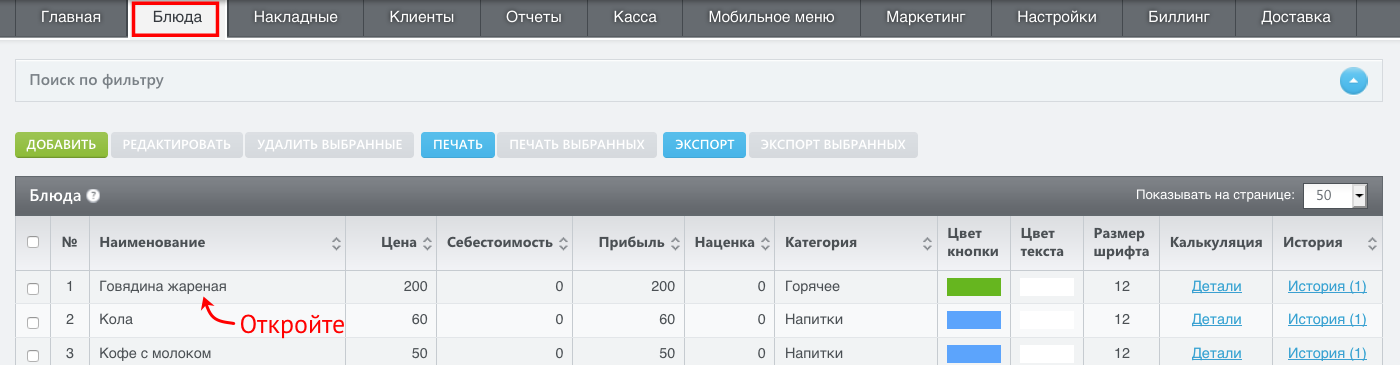Select the Кола dish name cell
This screenshot has width=1400, height=365.
[217, 320]
